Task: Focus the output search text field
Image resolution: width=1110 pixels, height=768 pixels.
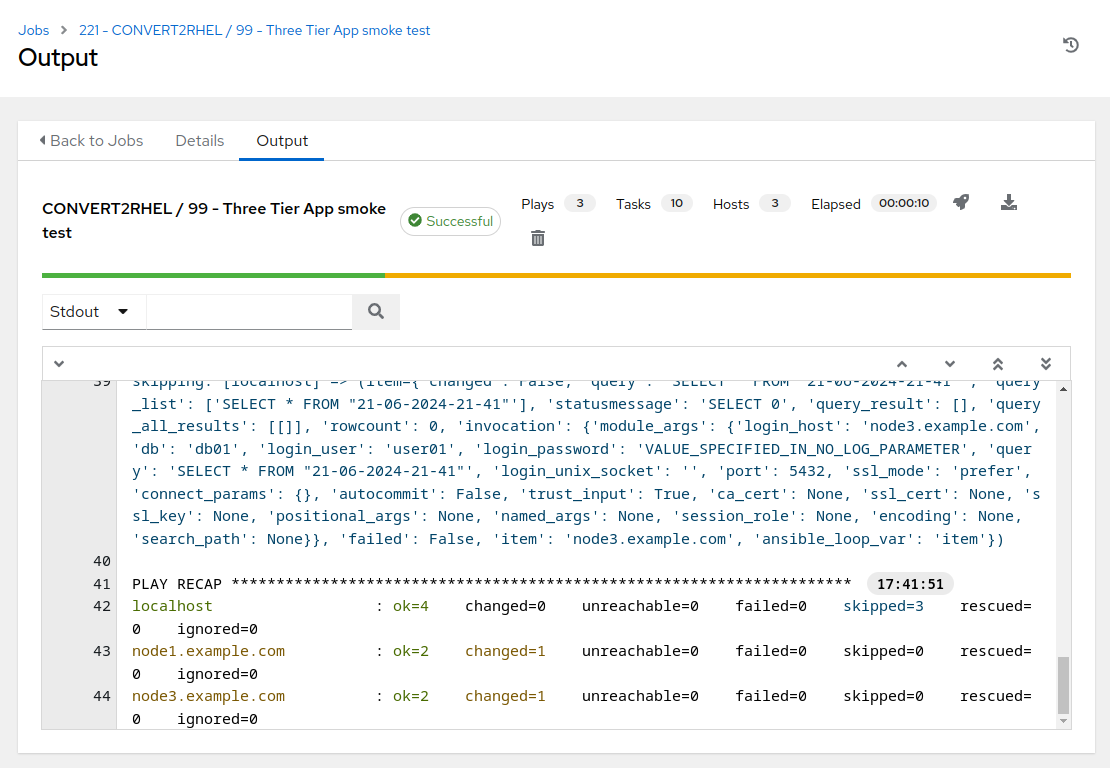Action: [x=249, y=312]
